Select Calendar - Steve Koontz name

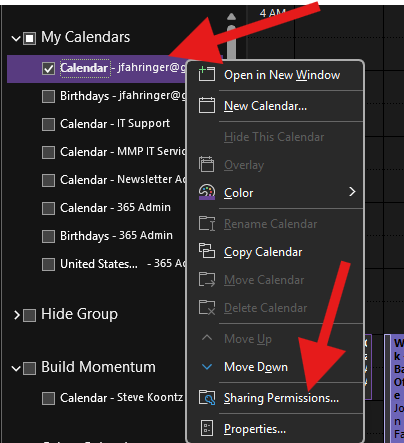[121, 397]
